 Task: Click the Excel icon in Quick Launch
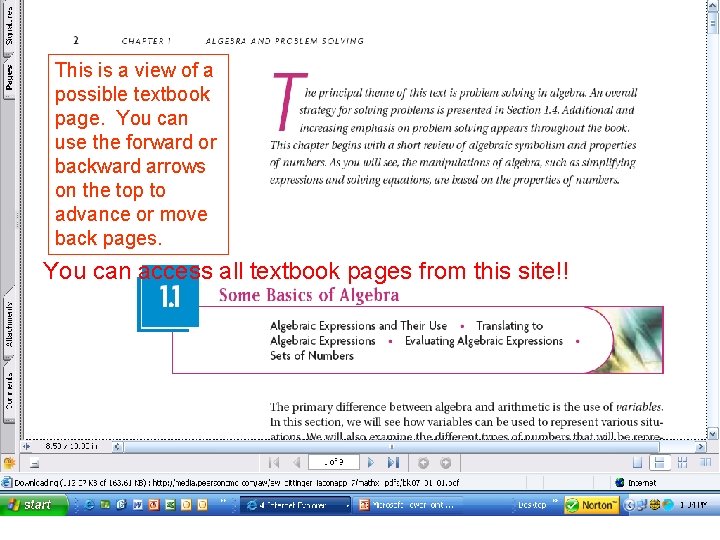[x=170, y=505]
